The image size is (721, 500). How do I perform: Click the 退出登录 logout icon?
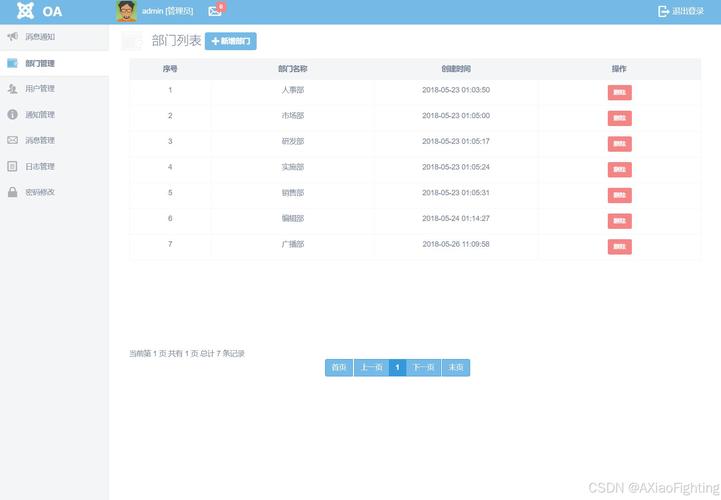663,11
